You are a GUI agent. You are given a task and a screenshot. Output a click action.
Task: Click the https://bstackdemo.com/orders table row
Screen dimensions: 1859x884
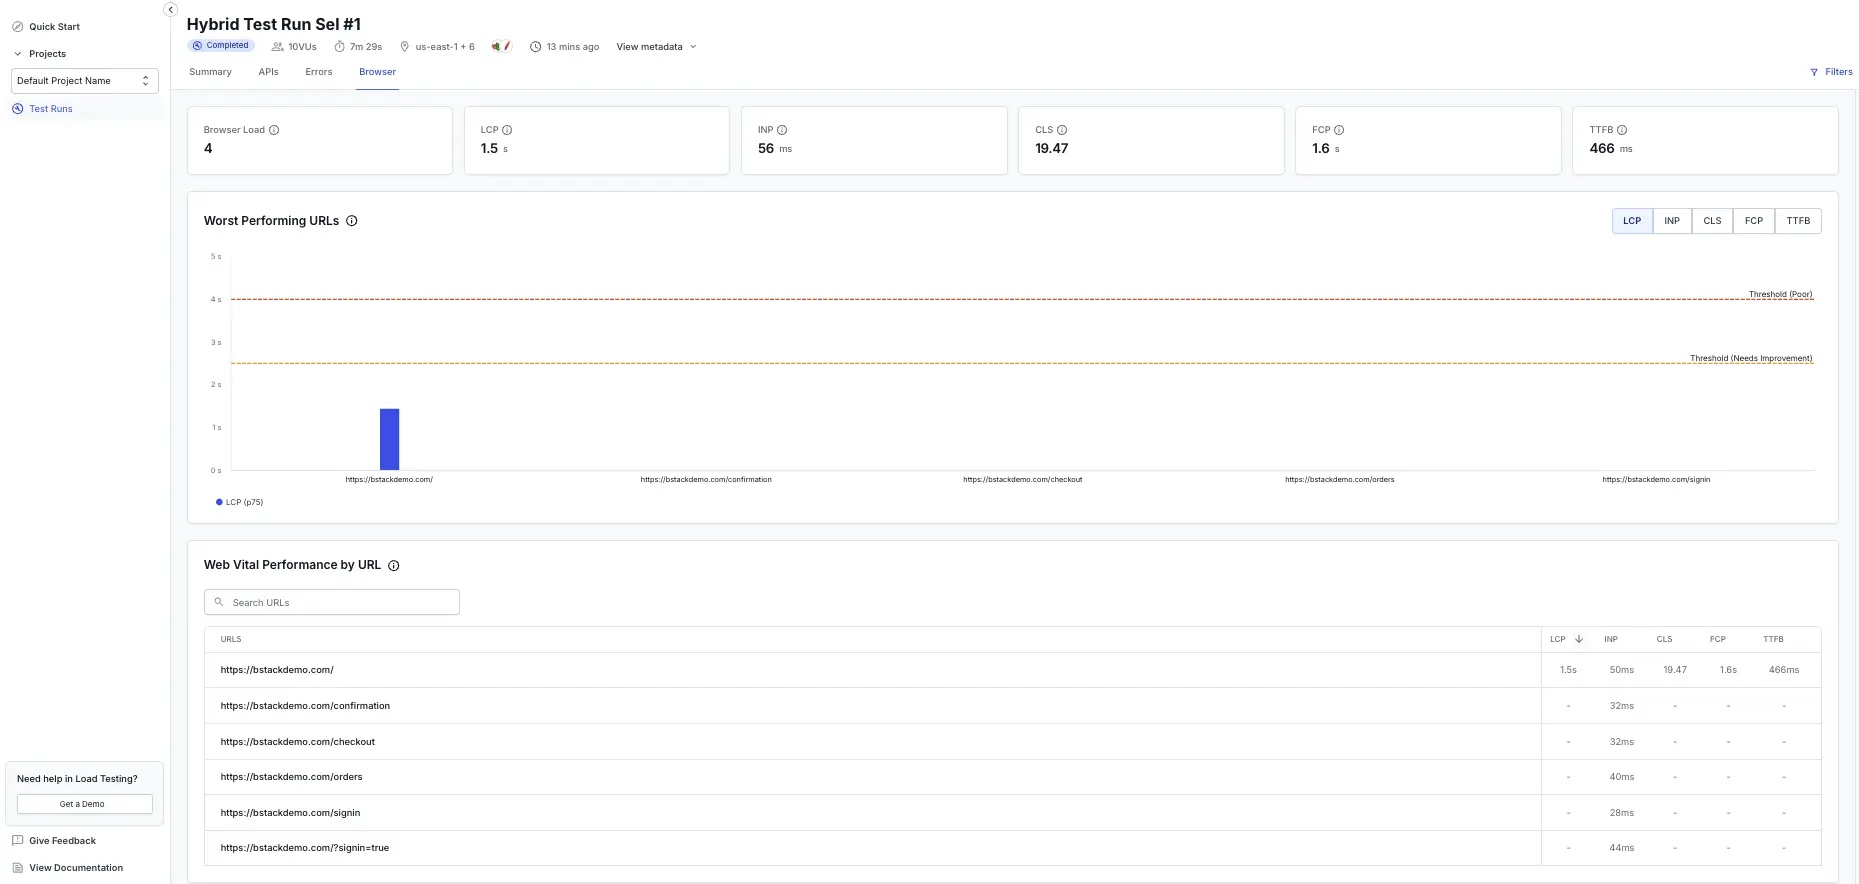pos(1013,777)
